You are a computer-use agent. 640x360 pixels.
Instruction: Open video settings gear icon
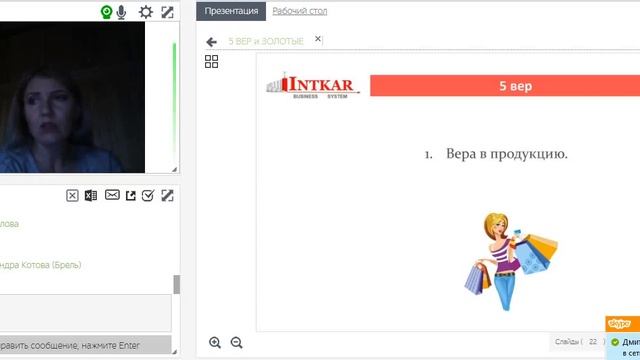point(146,12)
